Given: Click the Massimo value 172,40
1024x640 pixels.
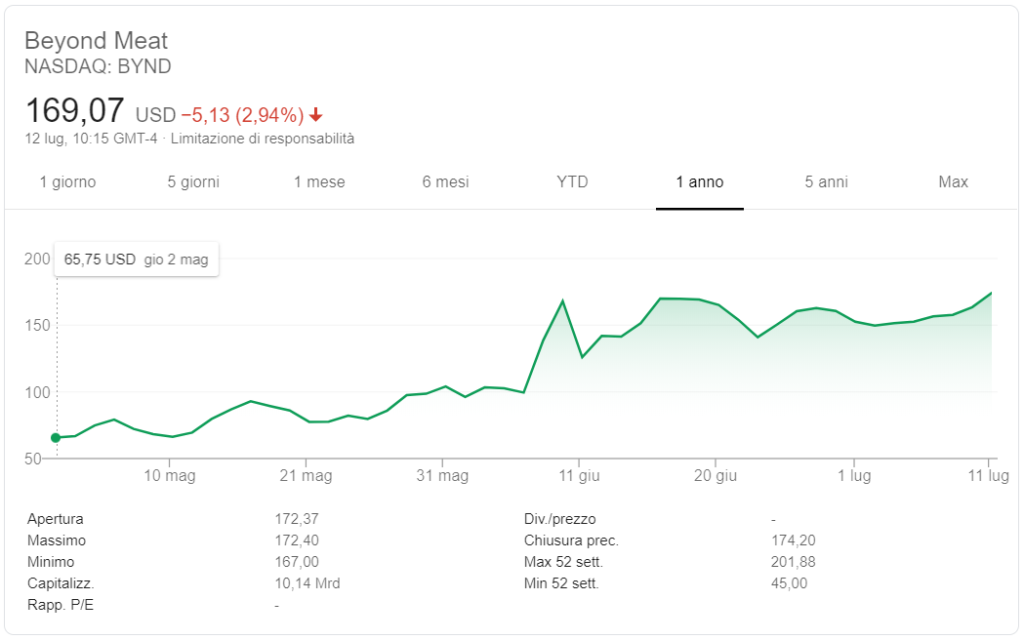Looking at the screenshot, I should pyautogui.click(x=296, y=541).
